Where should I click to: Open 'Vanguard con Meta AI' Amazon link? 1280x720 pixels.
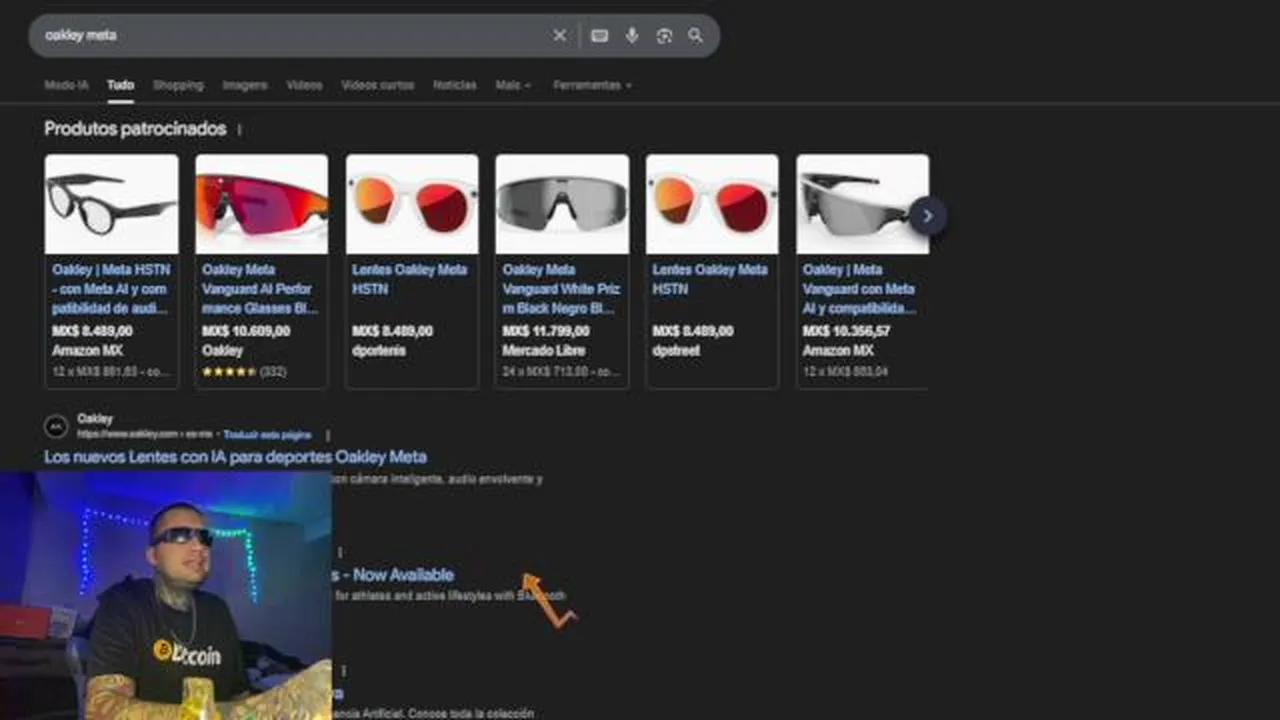tap(859, 289)
